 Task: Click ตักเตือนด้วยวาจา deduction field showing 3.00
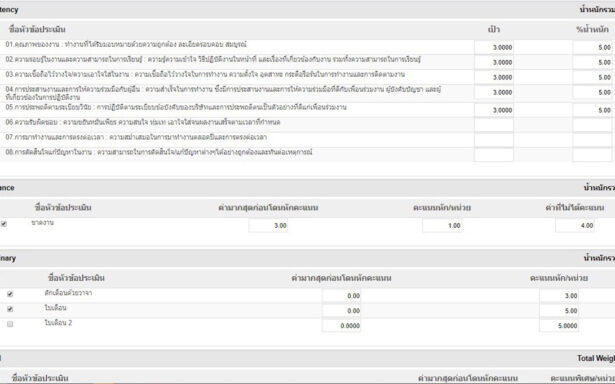click(x=559, y=296)
